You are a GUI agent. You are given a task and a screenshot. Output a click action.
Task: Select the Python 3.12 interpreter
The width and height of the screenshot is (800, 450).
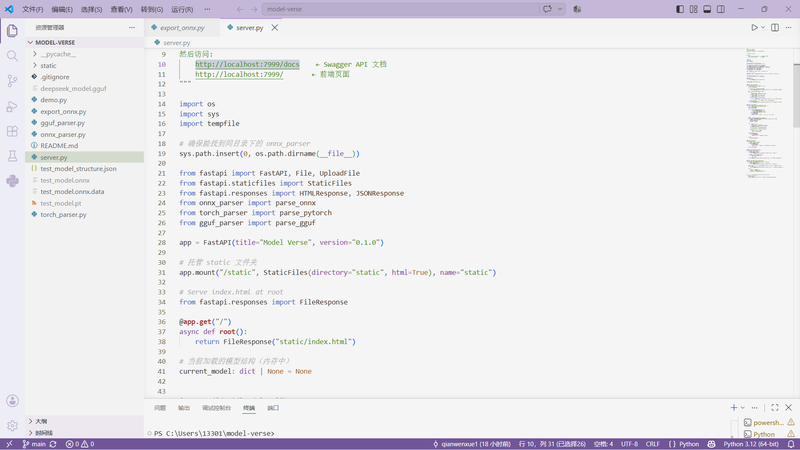tap(751, 444)
